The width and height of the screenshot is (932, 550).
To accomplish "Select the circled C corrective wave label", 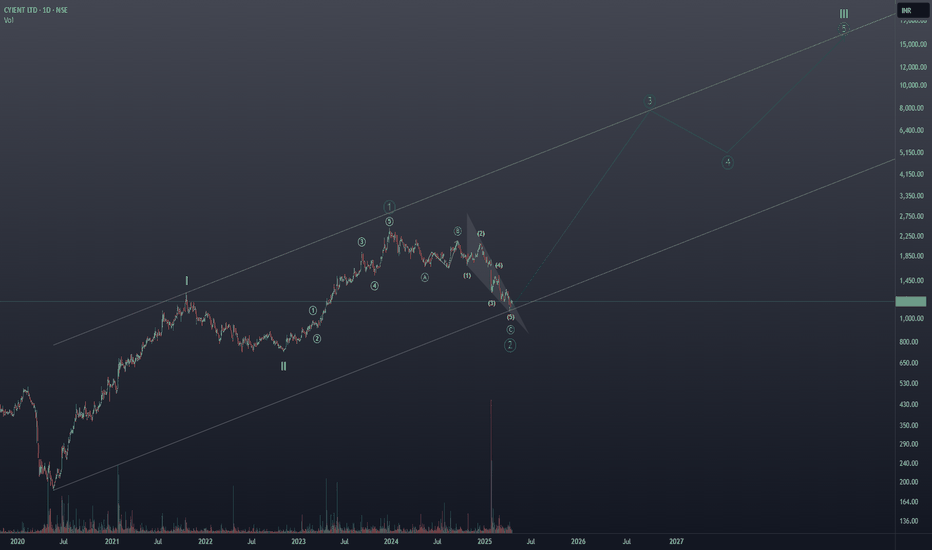I will (x=511, y=329).
